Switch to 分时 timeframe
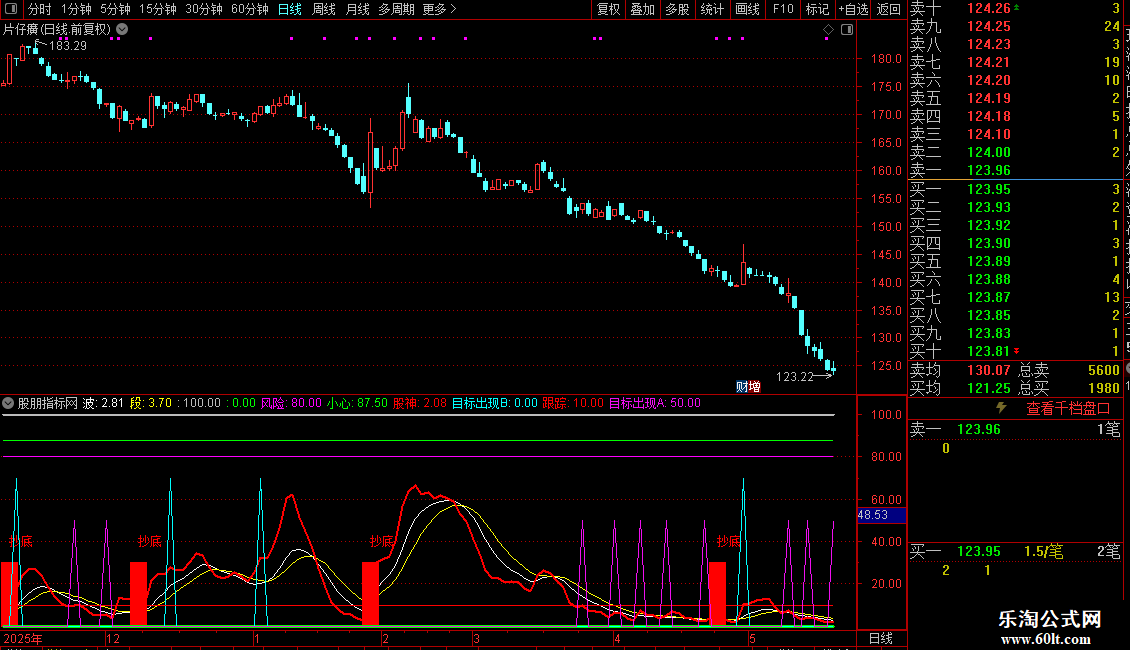1130x650 pixels. point(40,9)
